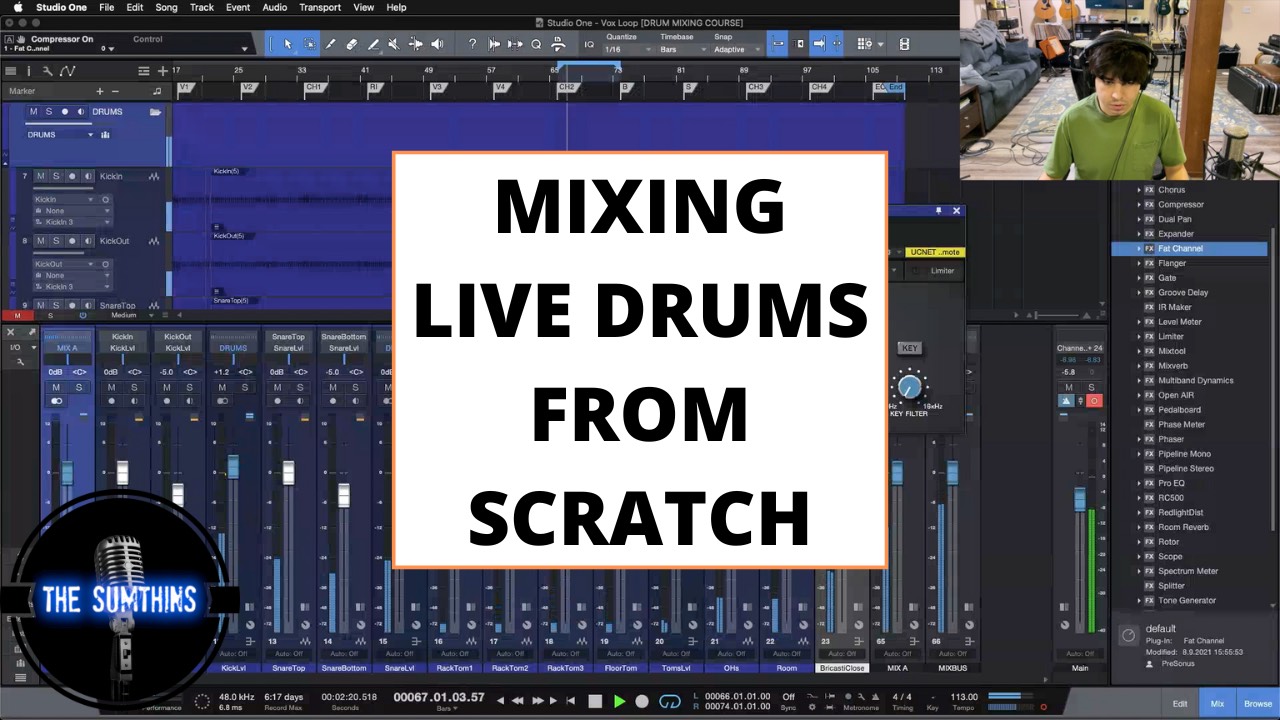Select the Arrow tool in the toolbar
1280x720 pixels.
point(288,44)
